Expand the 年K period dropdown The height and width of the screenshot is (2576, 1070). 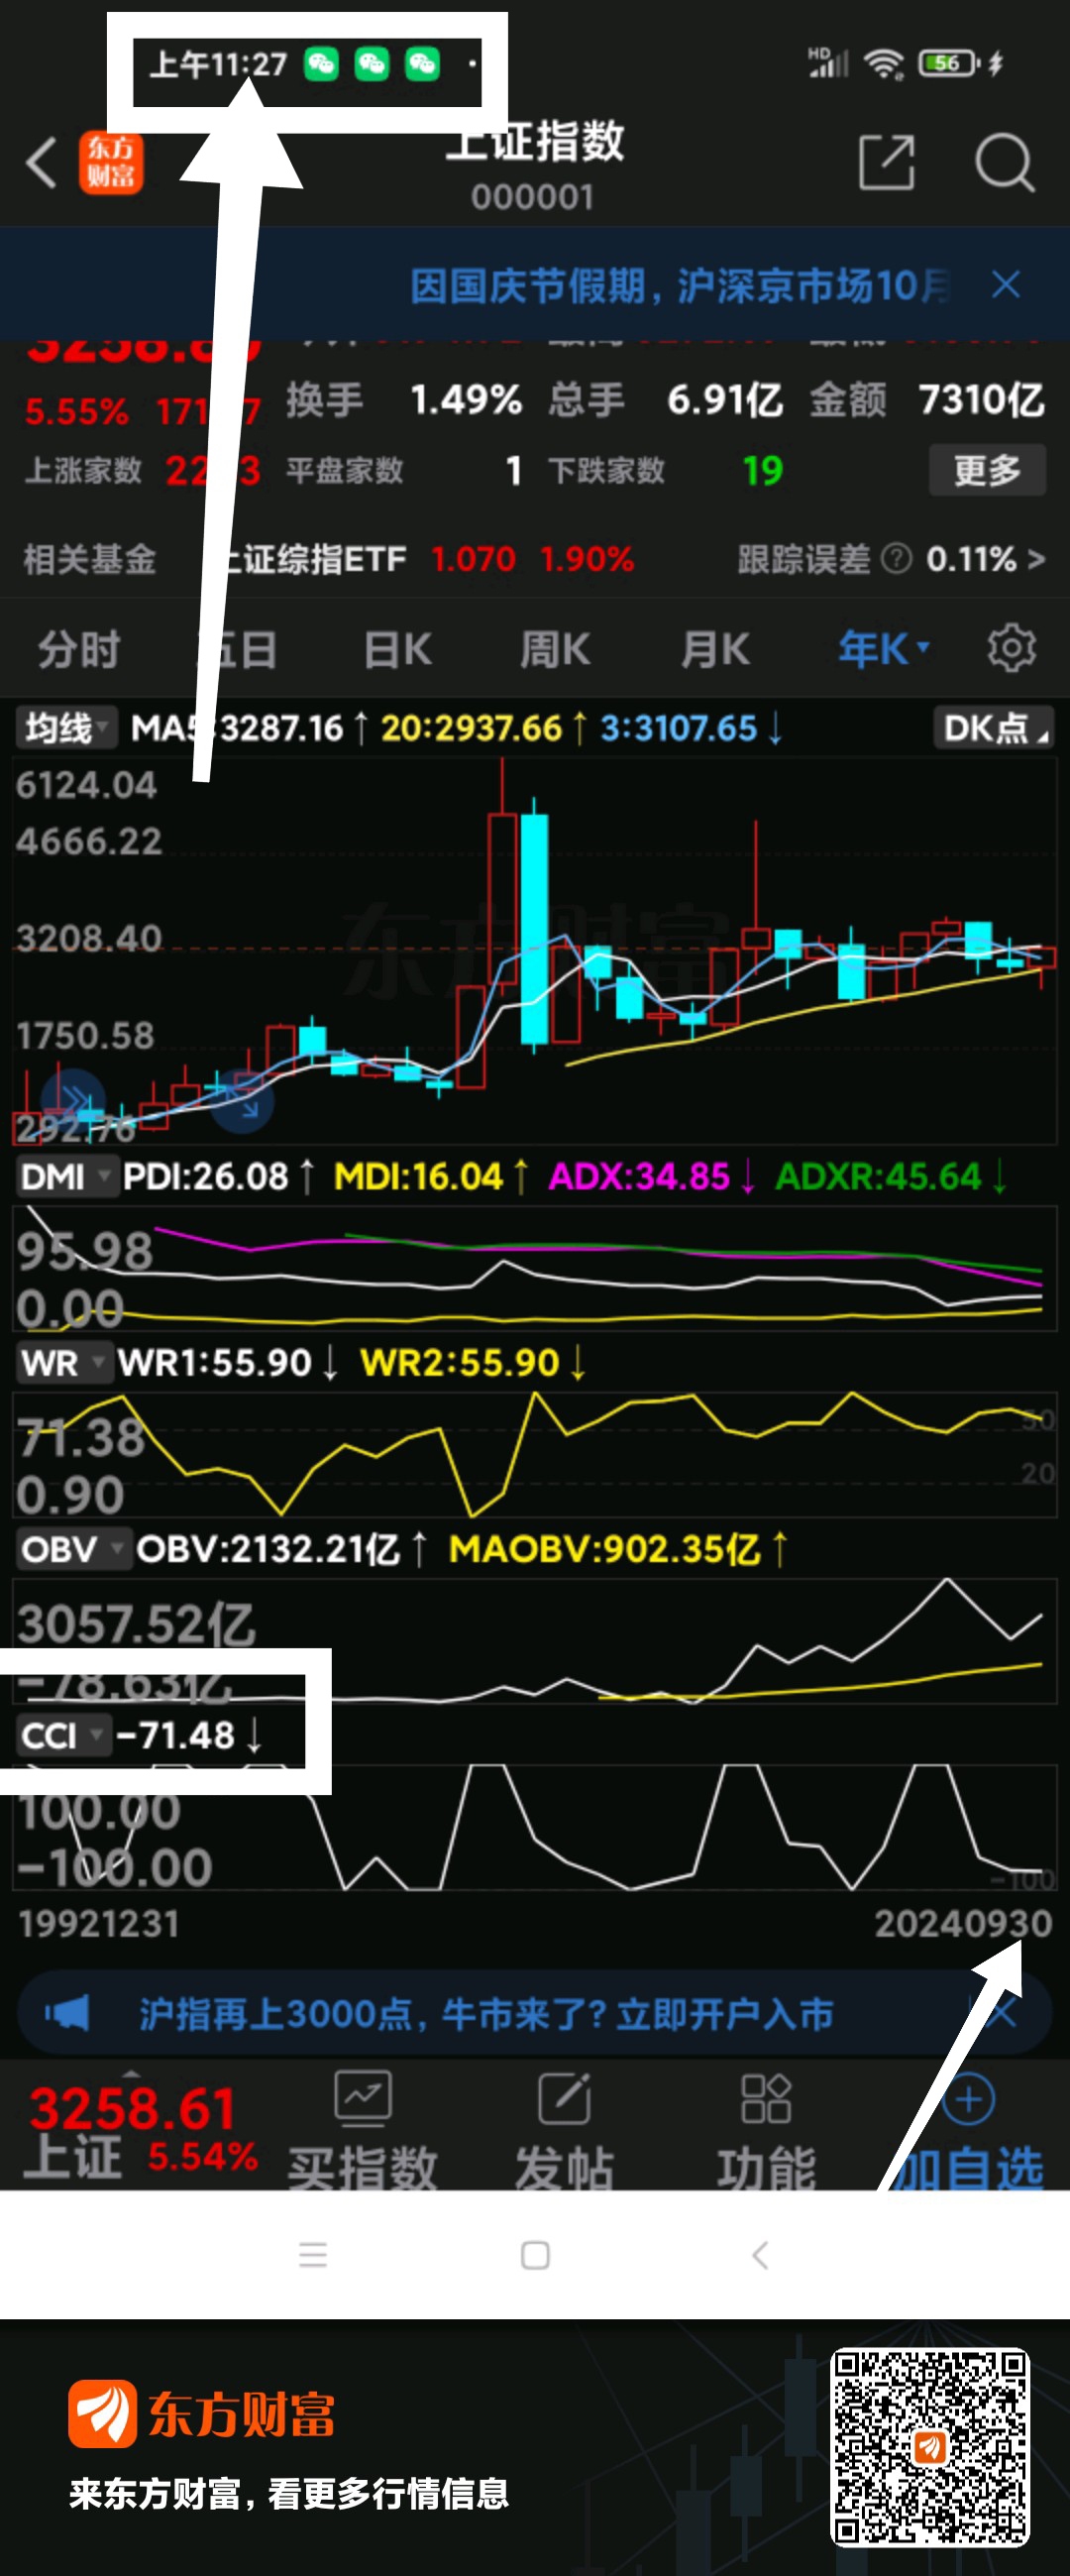click(884, 649)
